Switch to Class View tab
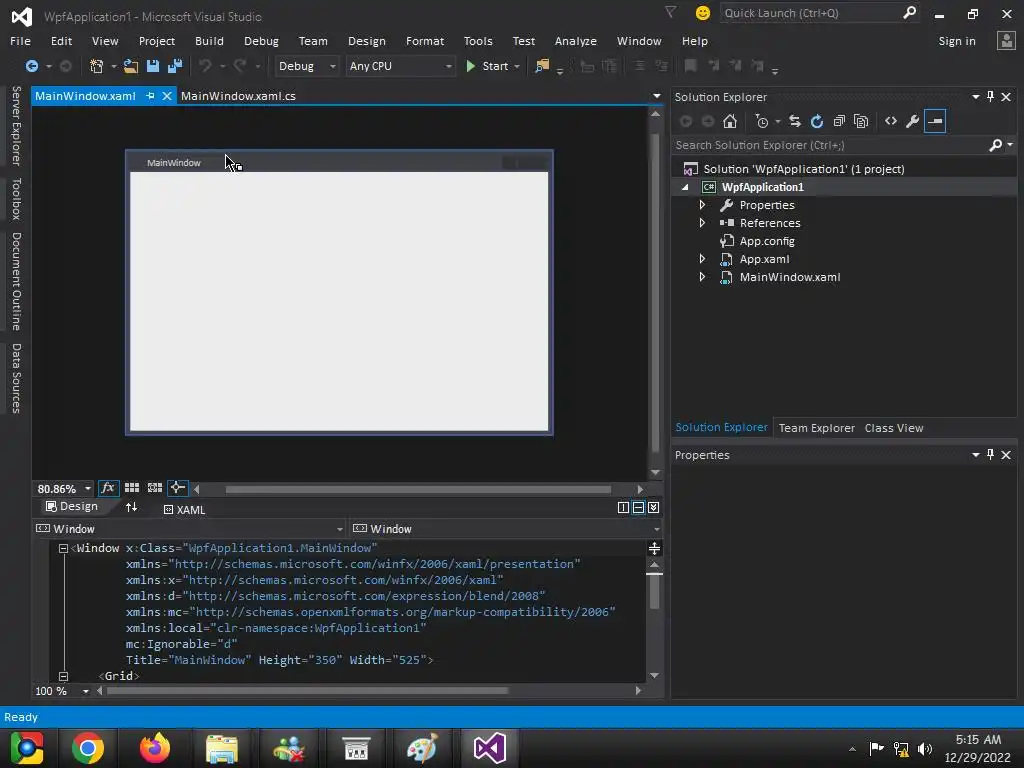This screenshot has height=768, width=1024. (x=893, y=428)
